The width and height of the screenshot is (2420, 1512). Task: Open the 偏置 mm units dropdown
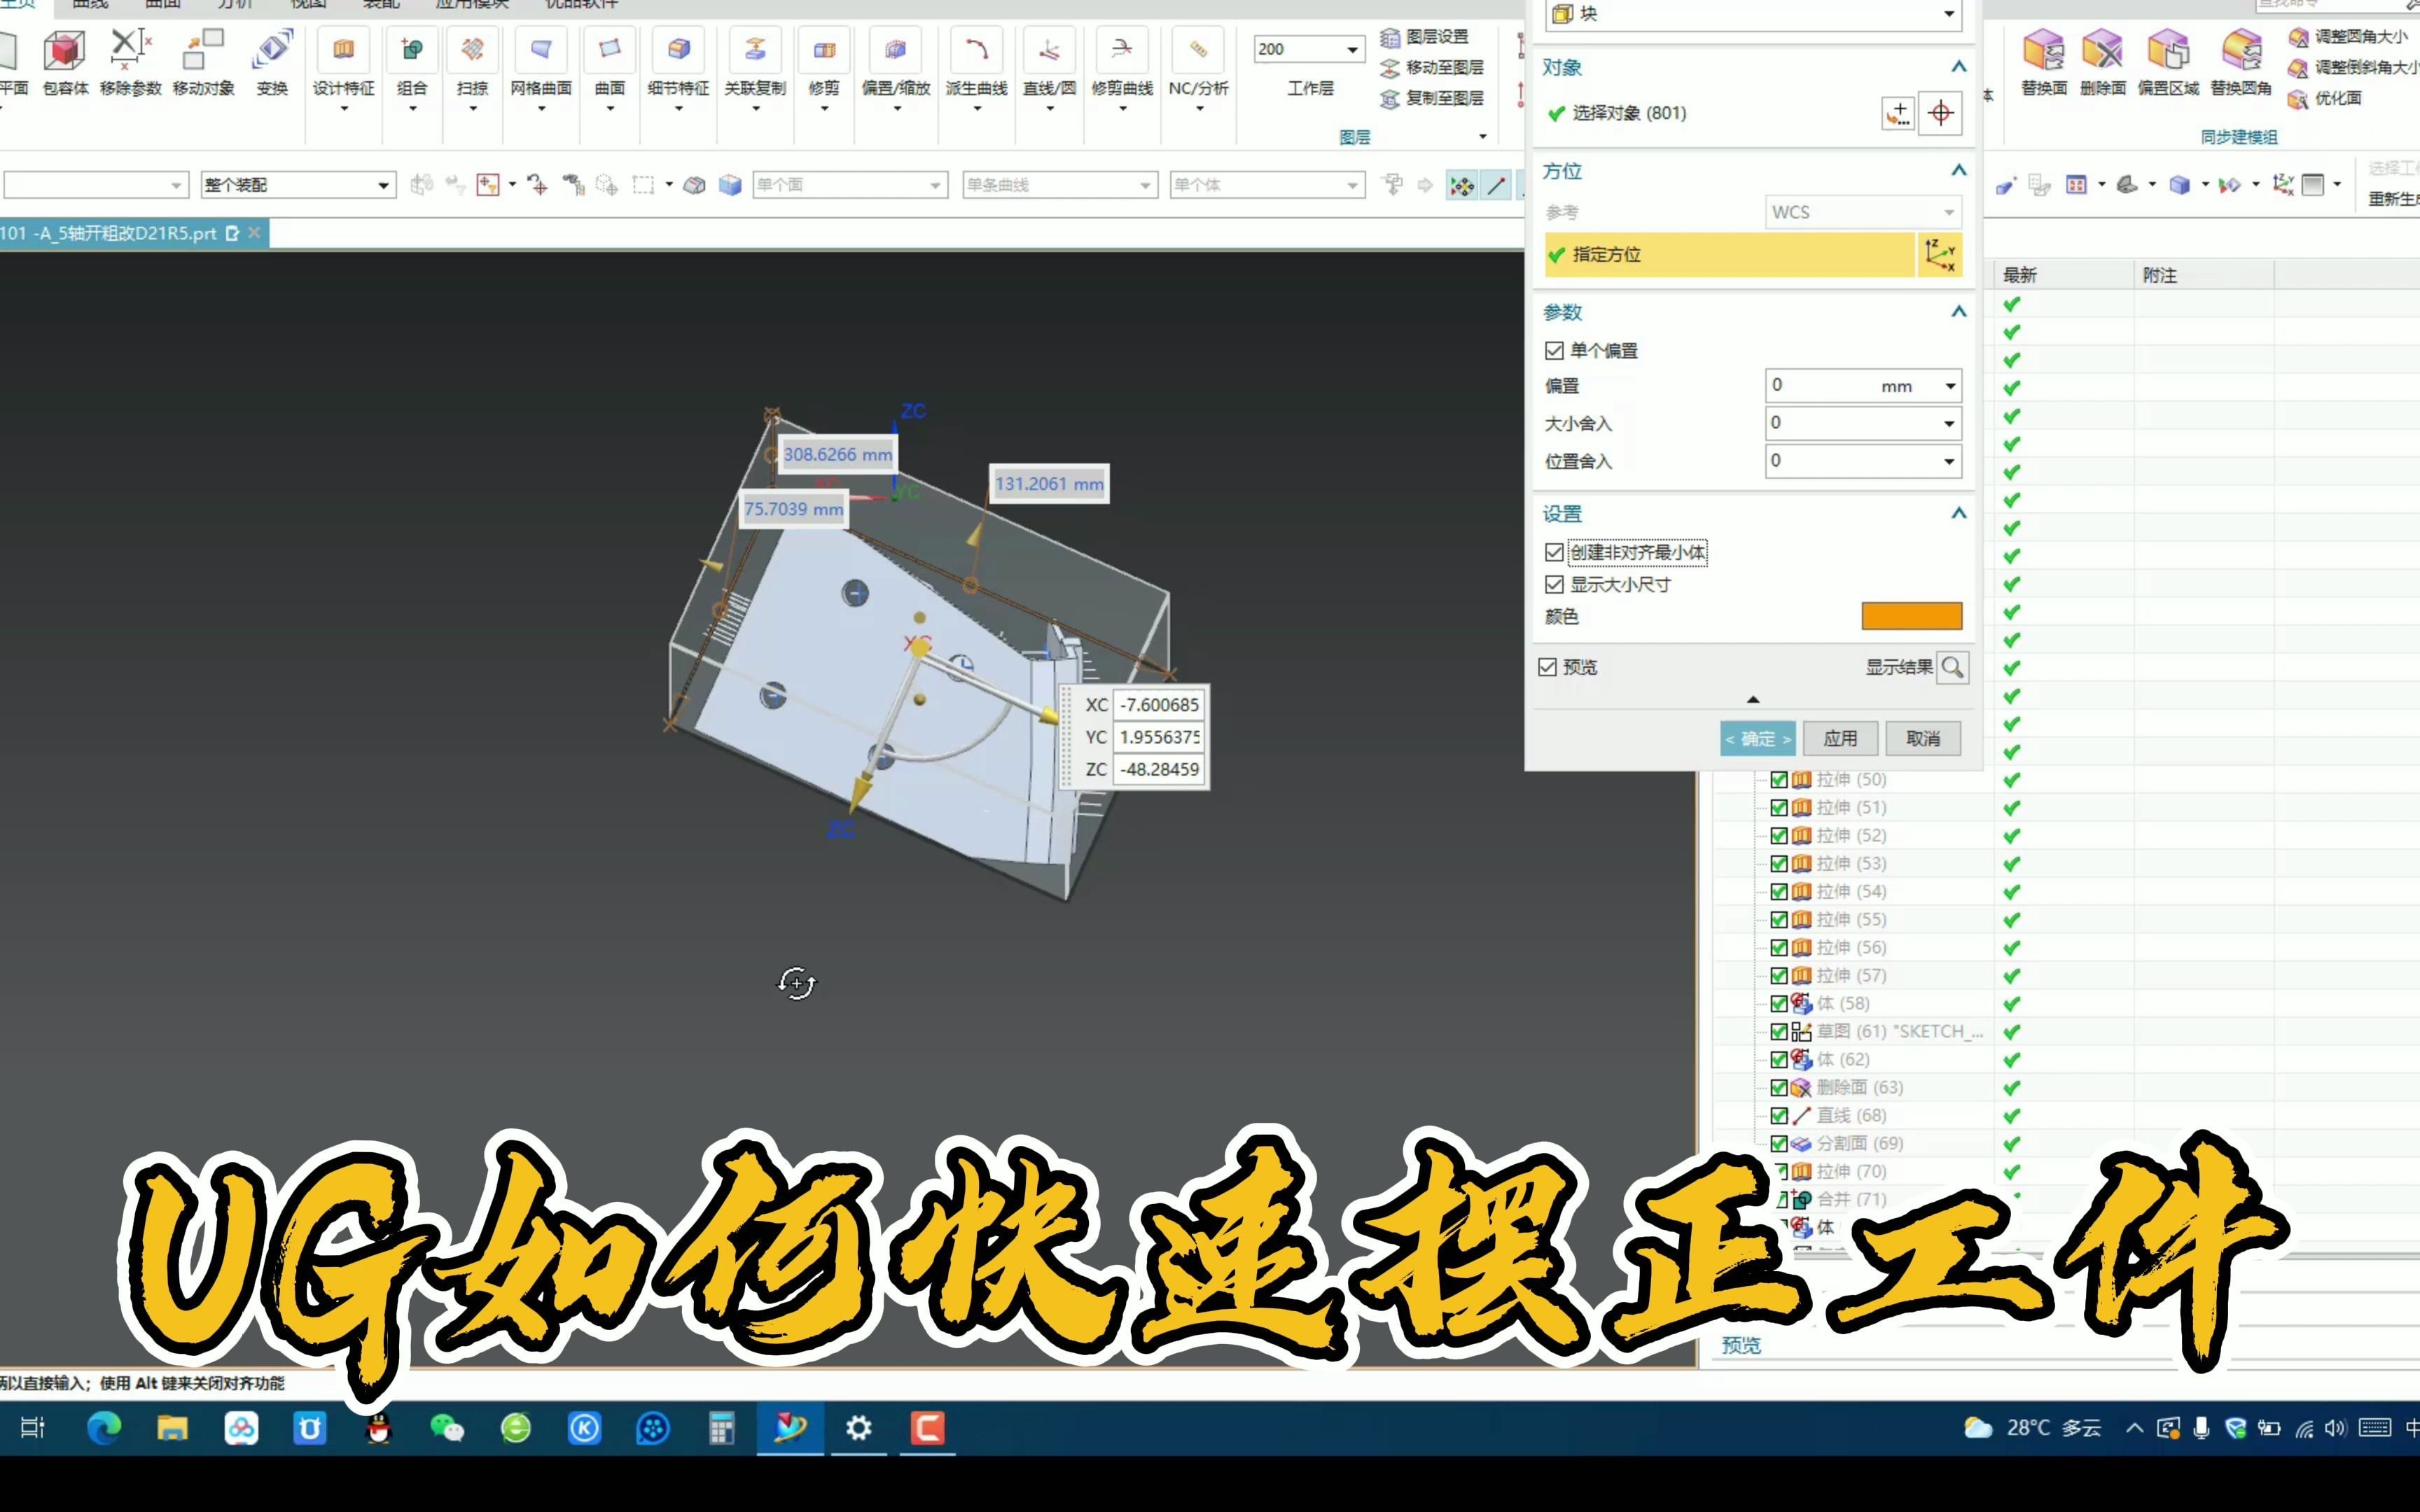point(1950,386)
